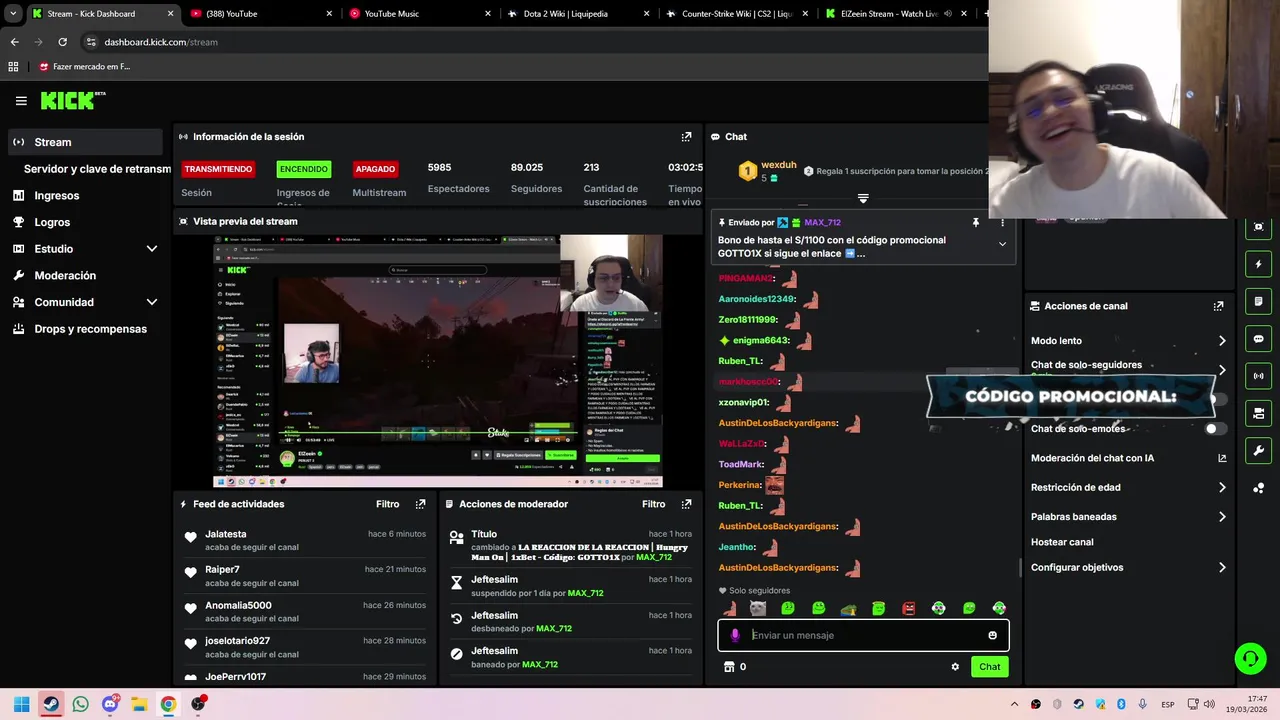Open the emoji picker in message box
The image size is (1280, 720).
coord(992,635)
